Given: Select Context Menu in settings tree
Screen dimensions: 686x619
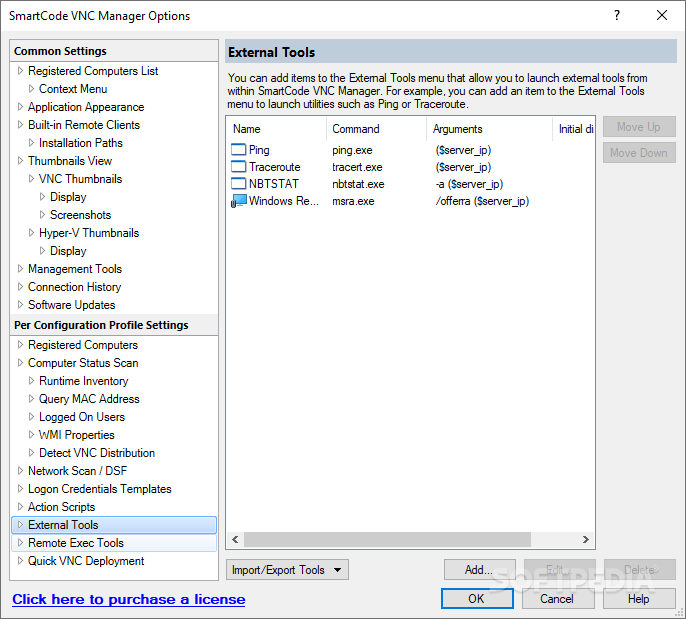Looking at the screenshot, I should (x=73, y=89).
